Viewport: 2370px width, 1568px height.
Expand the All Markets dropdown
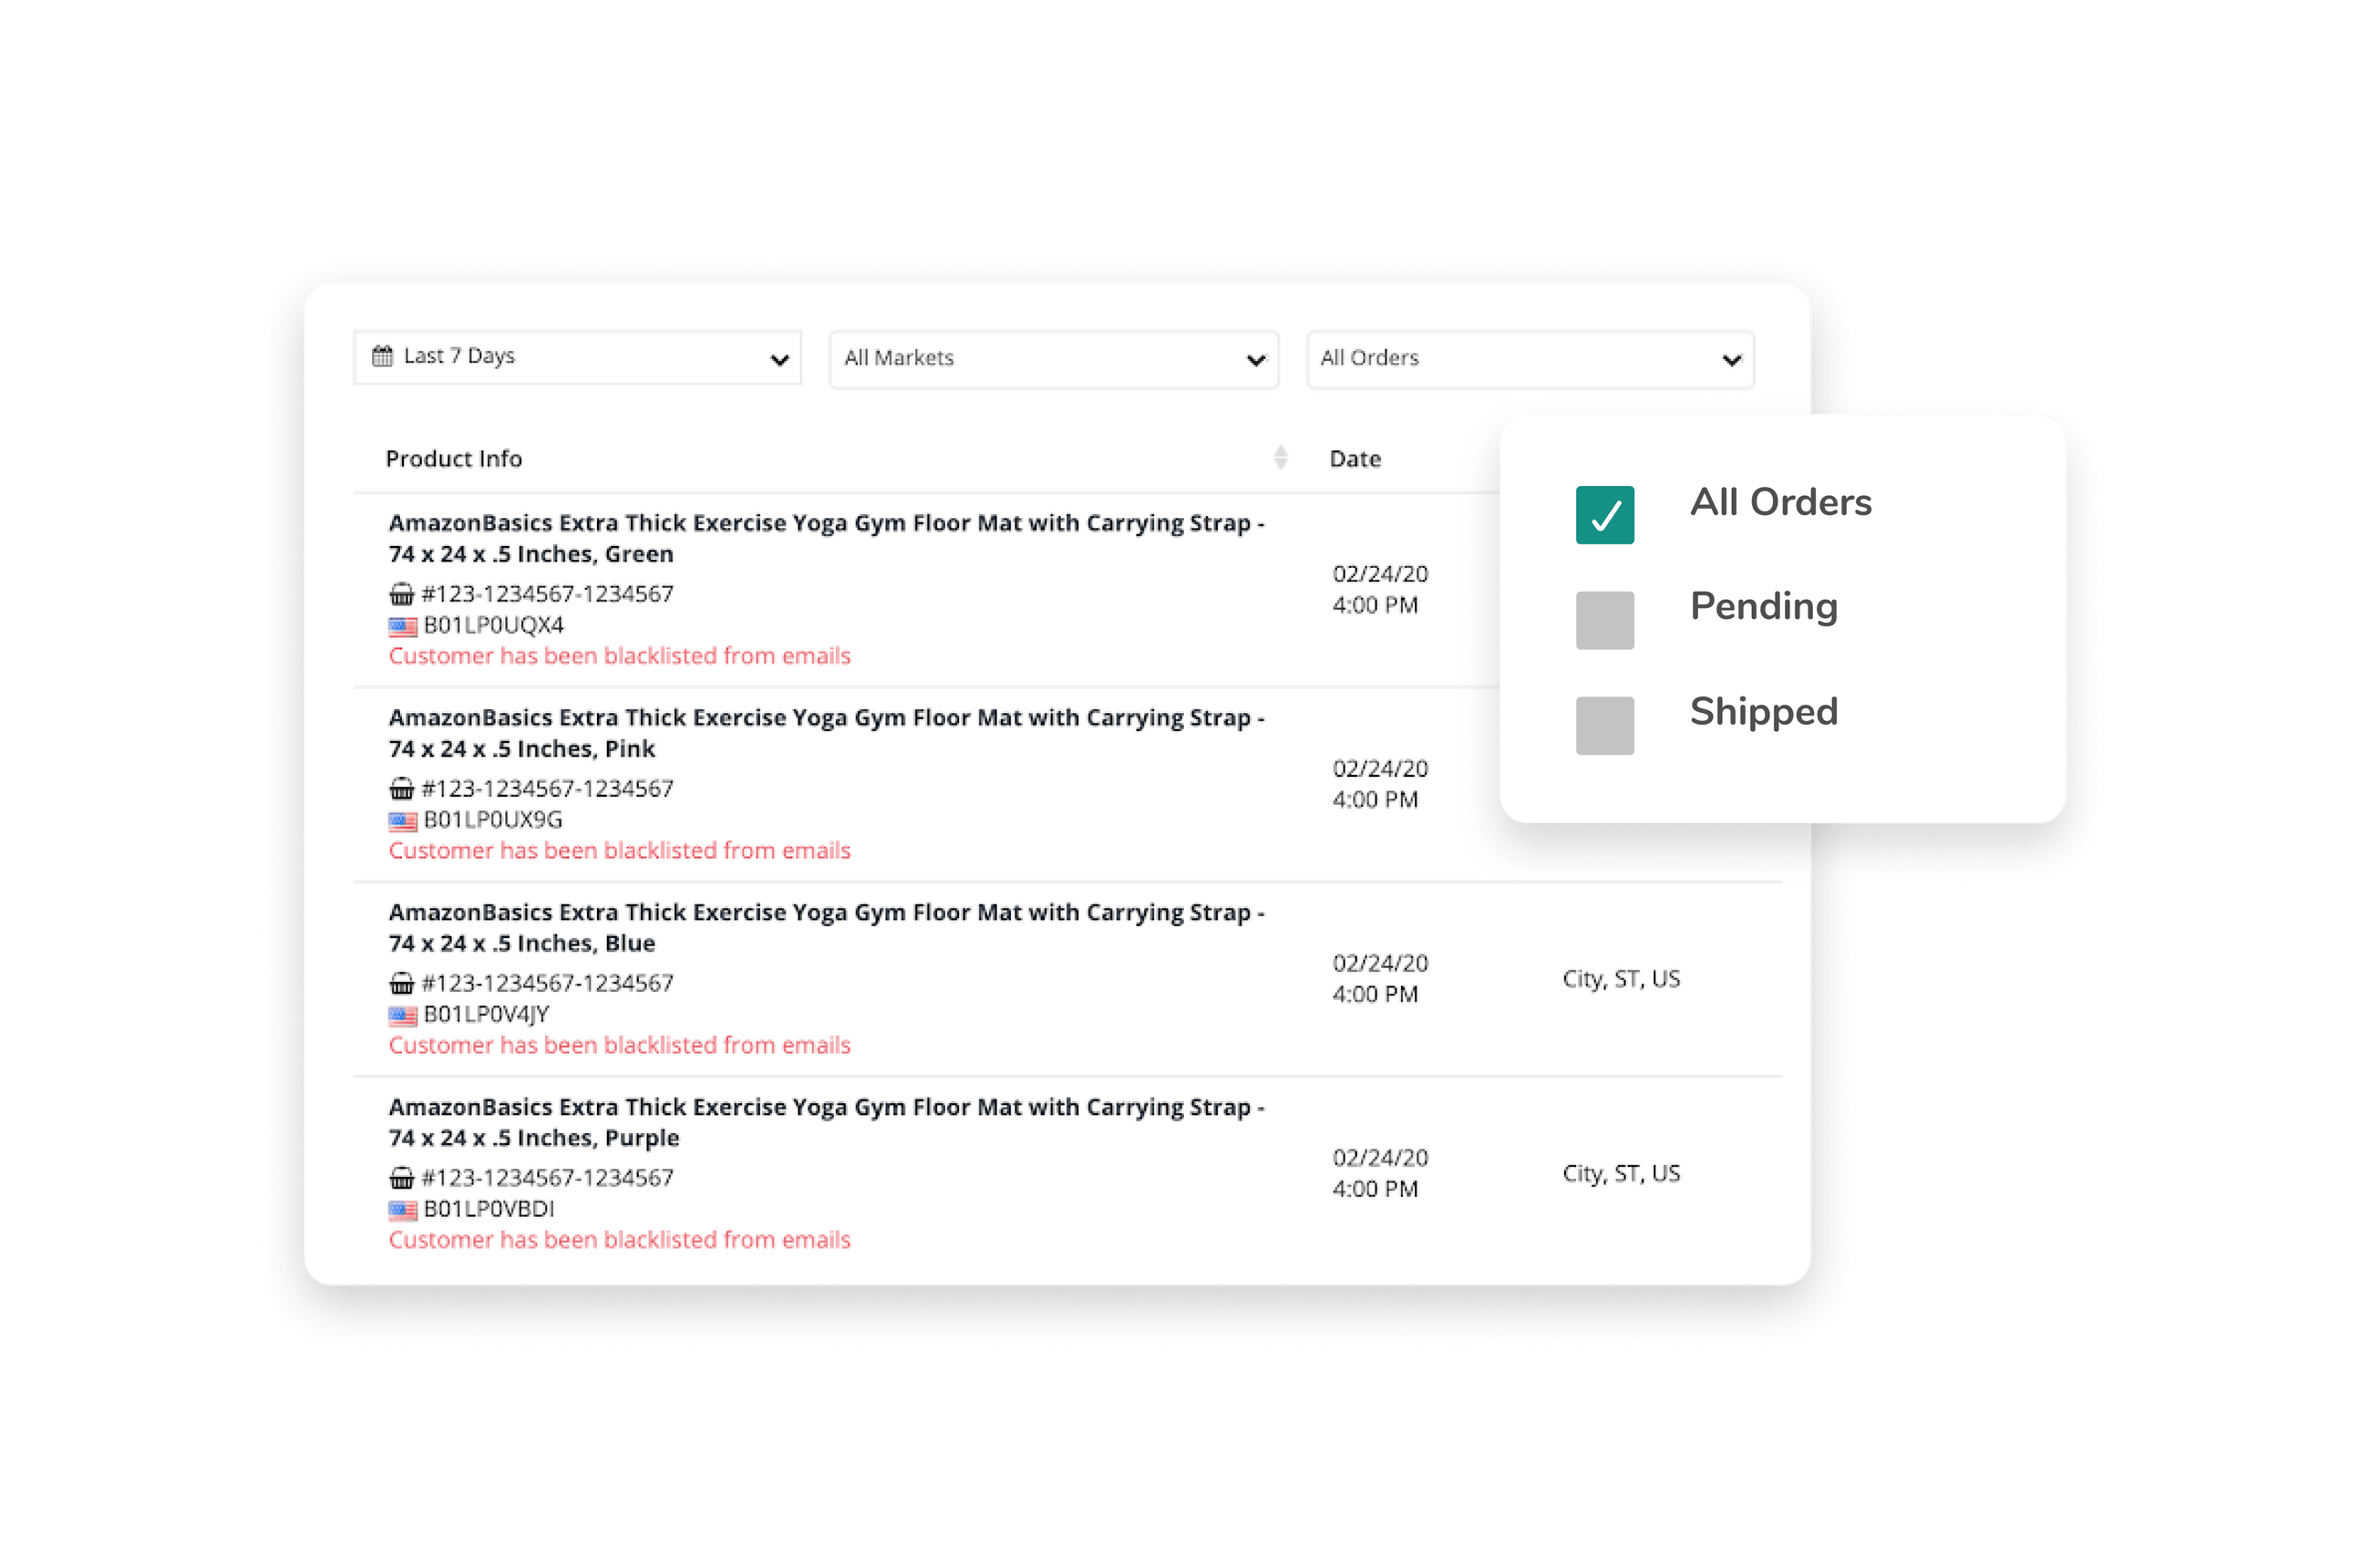pyautogui.click(x=1052, y=358)
